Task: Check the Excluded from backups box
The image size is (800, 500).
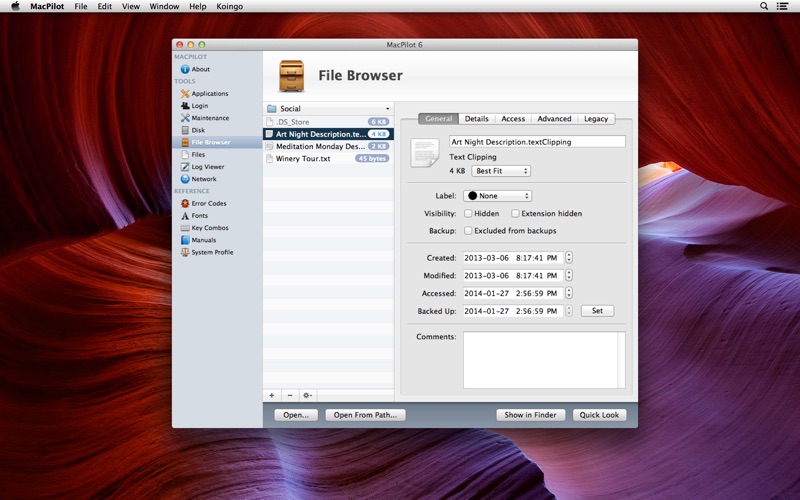Action: [x=468, y=231]
